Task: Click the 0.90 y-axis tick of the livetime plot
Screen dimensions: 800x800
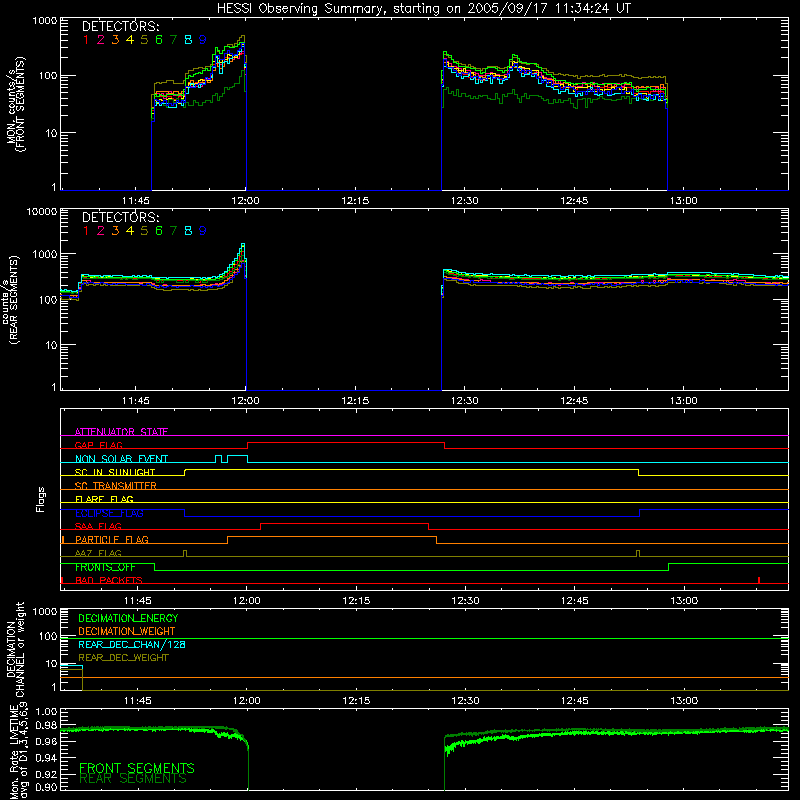Action: [x=46, y=787]
